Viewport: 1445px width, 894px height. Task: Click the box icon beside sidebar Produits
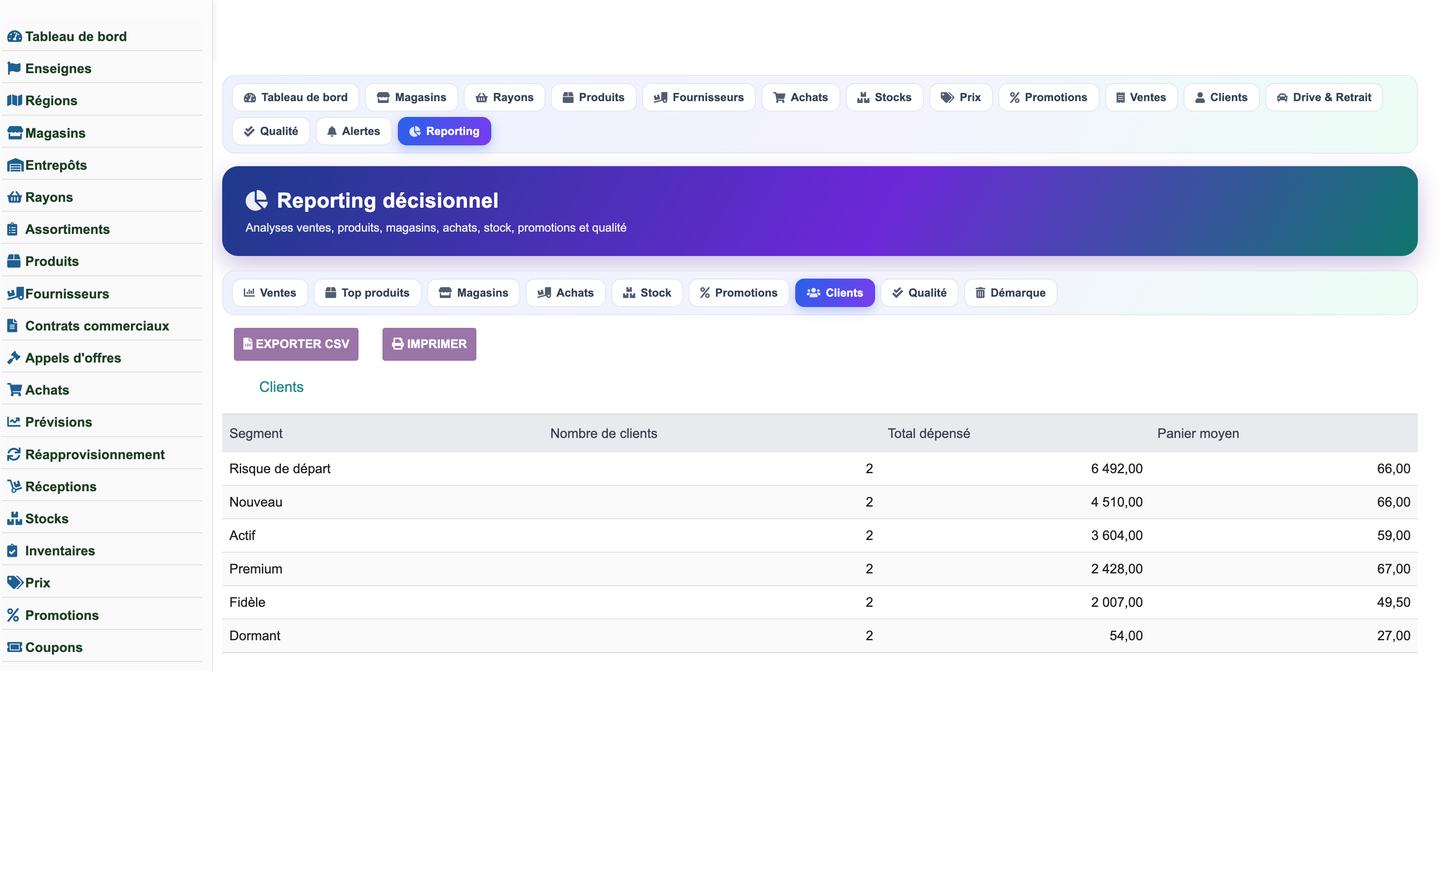tap(14, 261)
